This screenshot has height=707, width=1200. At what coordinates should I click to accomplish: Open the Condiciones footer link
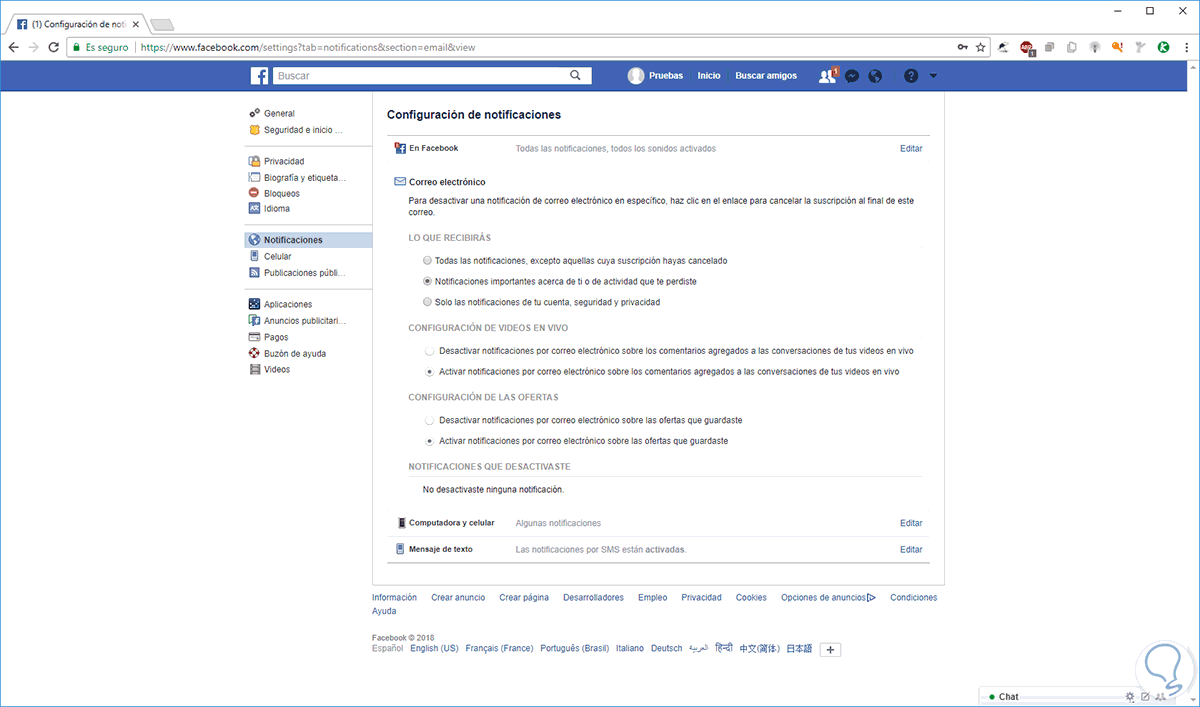click(x=914, y=597)
